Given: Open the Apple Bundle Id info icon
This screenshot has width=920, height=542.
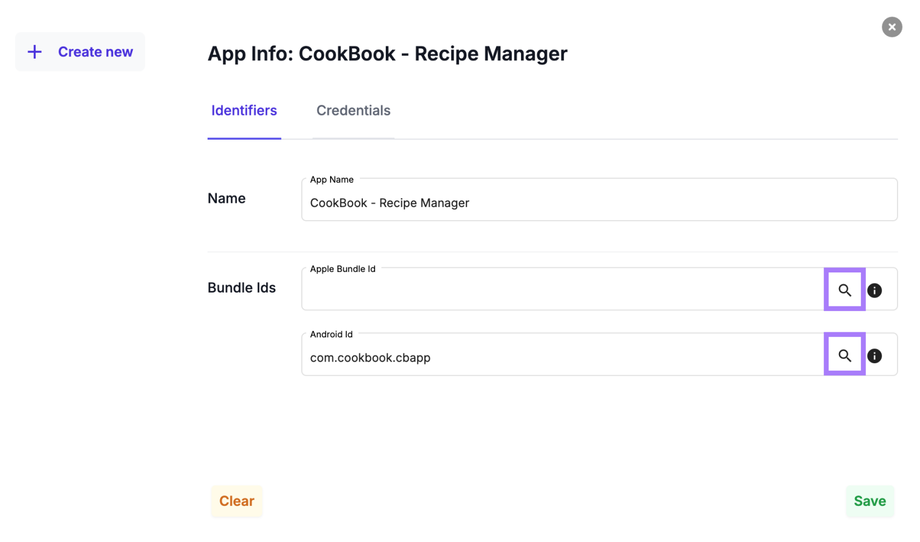Looking at the screenshot, I should 875,290.
